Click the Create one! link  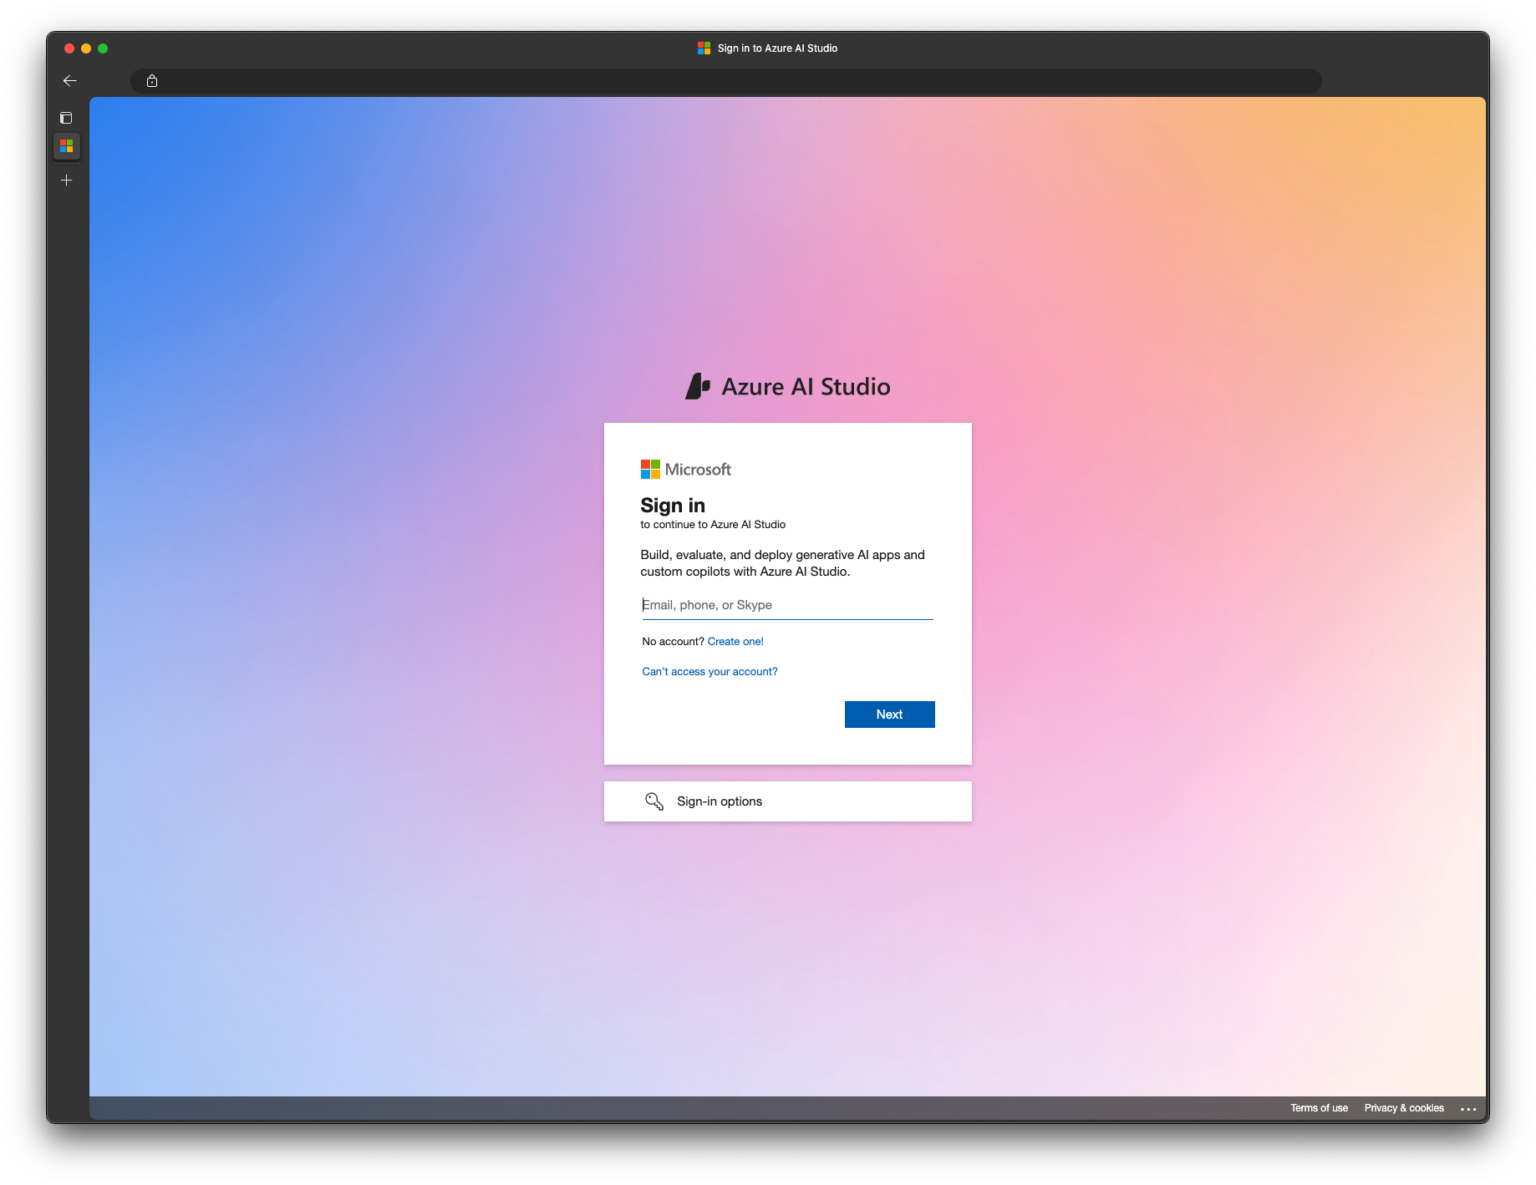(735, 642)
